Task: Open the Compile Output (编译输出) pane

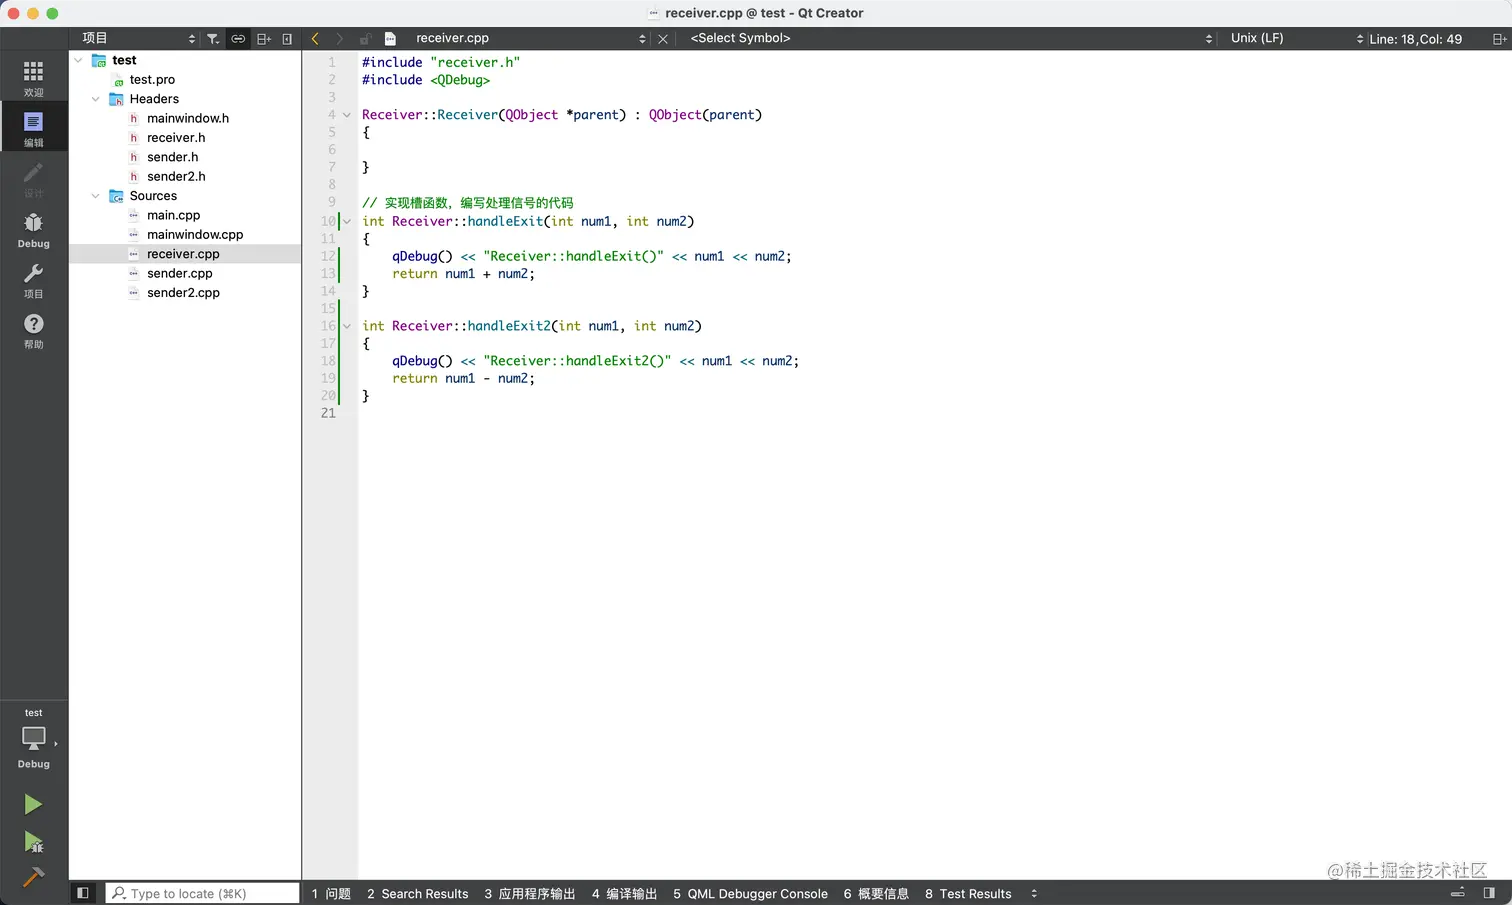Action: (x=624, y=893)
